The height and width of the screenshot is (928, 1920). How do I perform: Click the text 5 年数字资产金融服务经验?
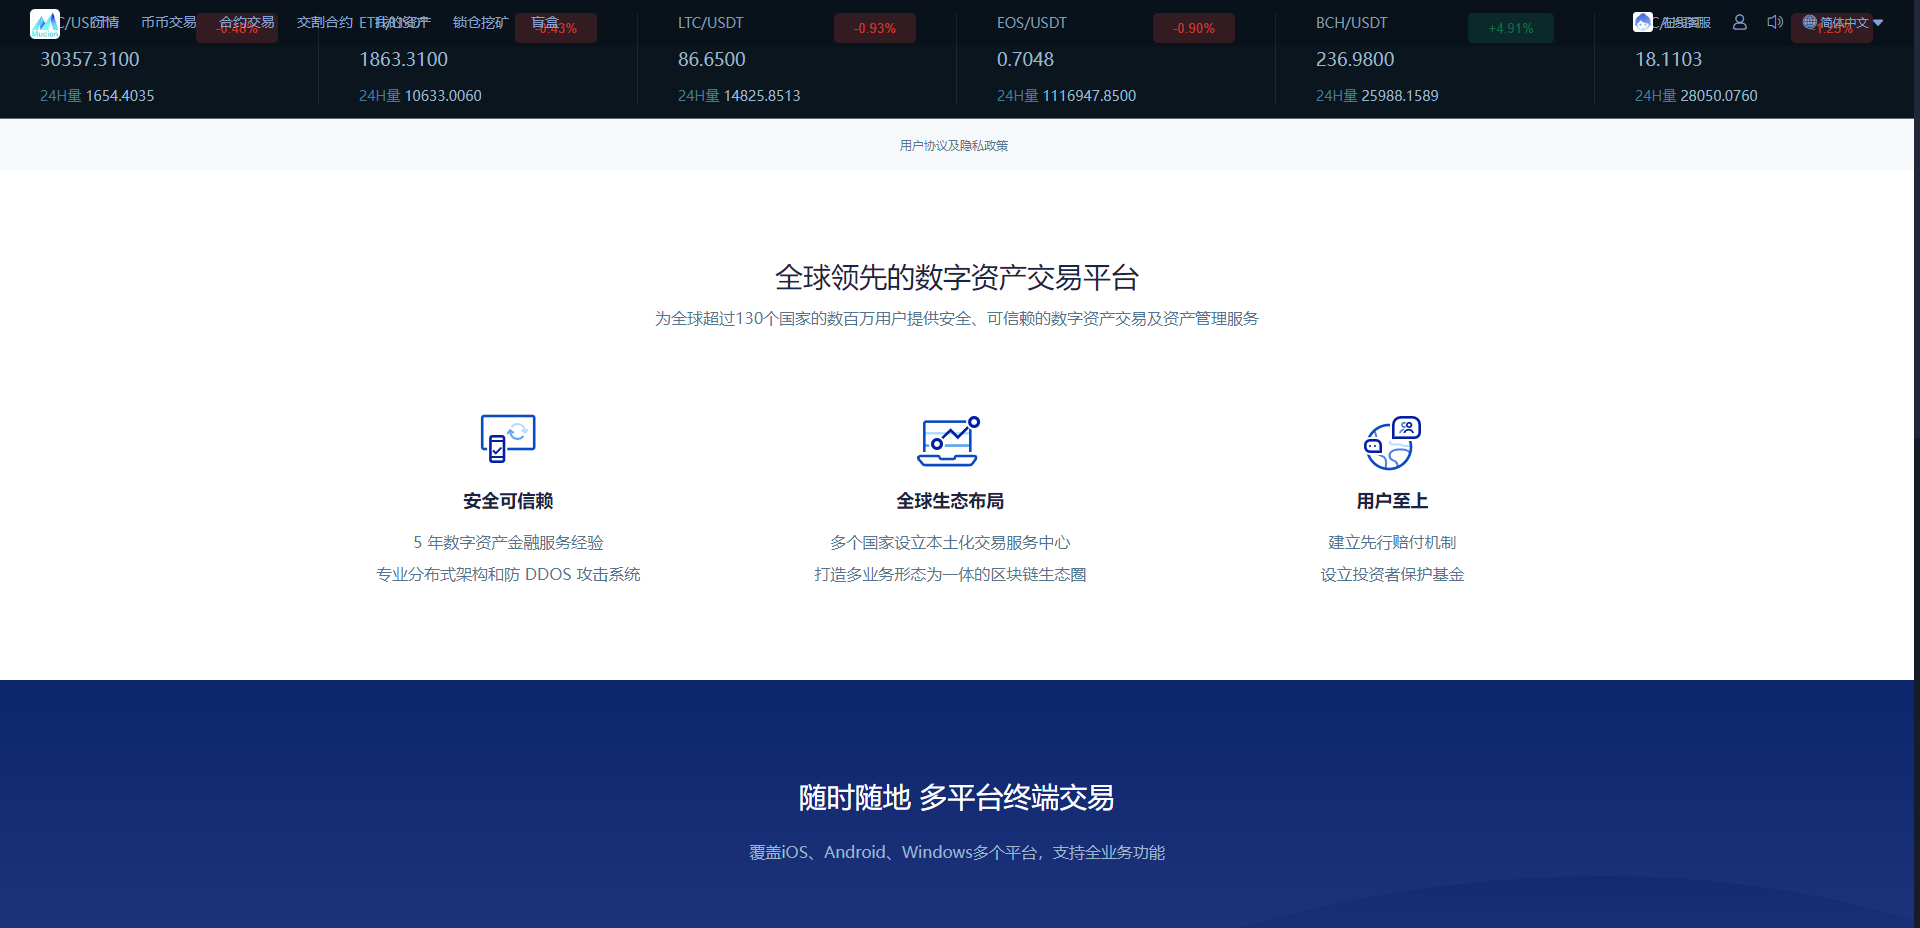click(x=508, y=543)
